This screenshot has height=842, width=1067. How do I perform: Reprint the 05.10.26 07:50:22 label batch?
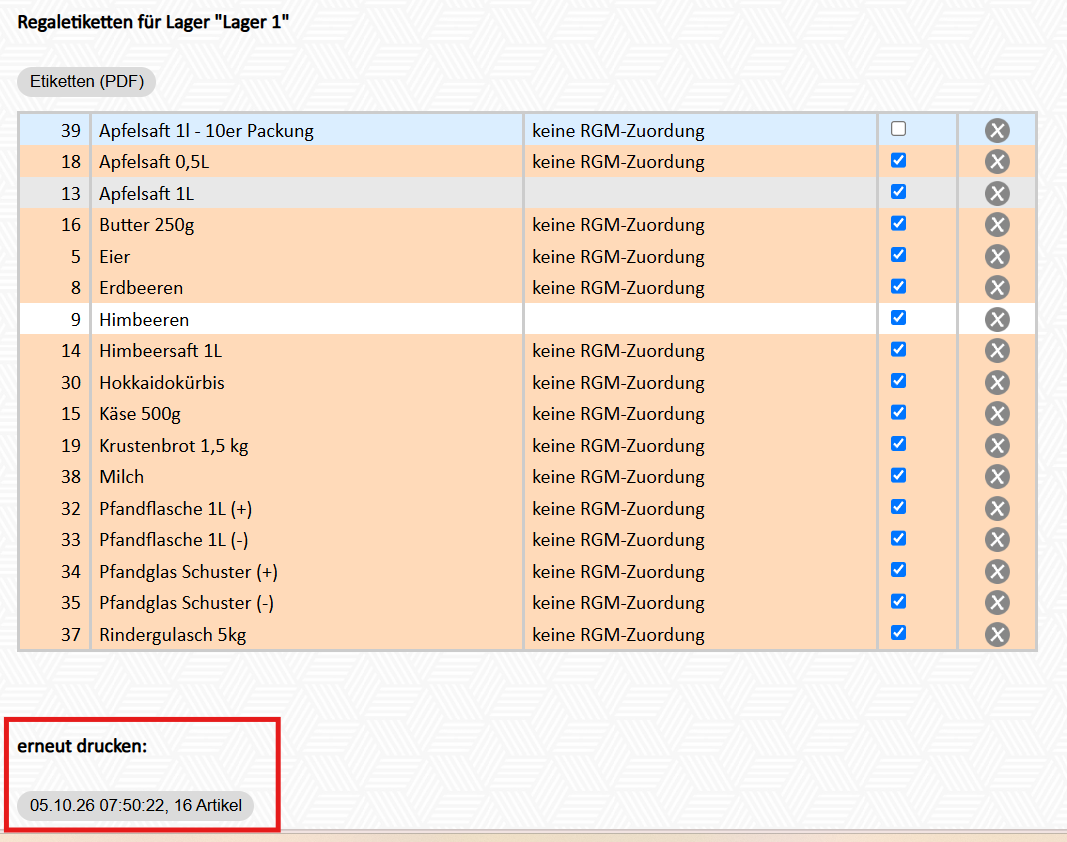[135, 805]
